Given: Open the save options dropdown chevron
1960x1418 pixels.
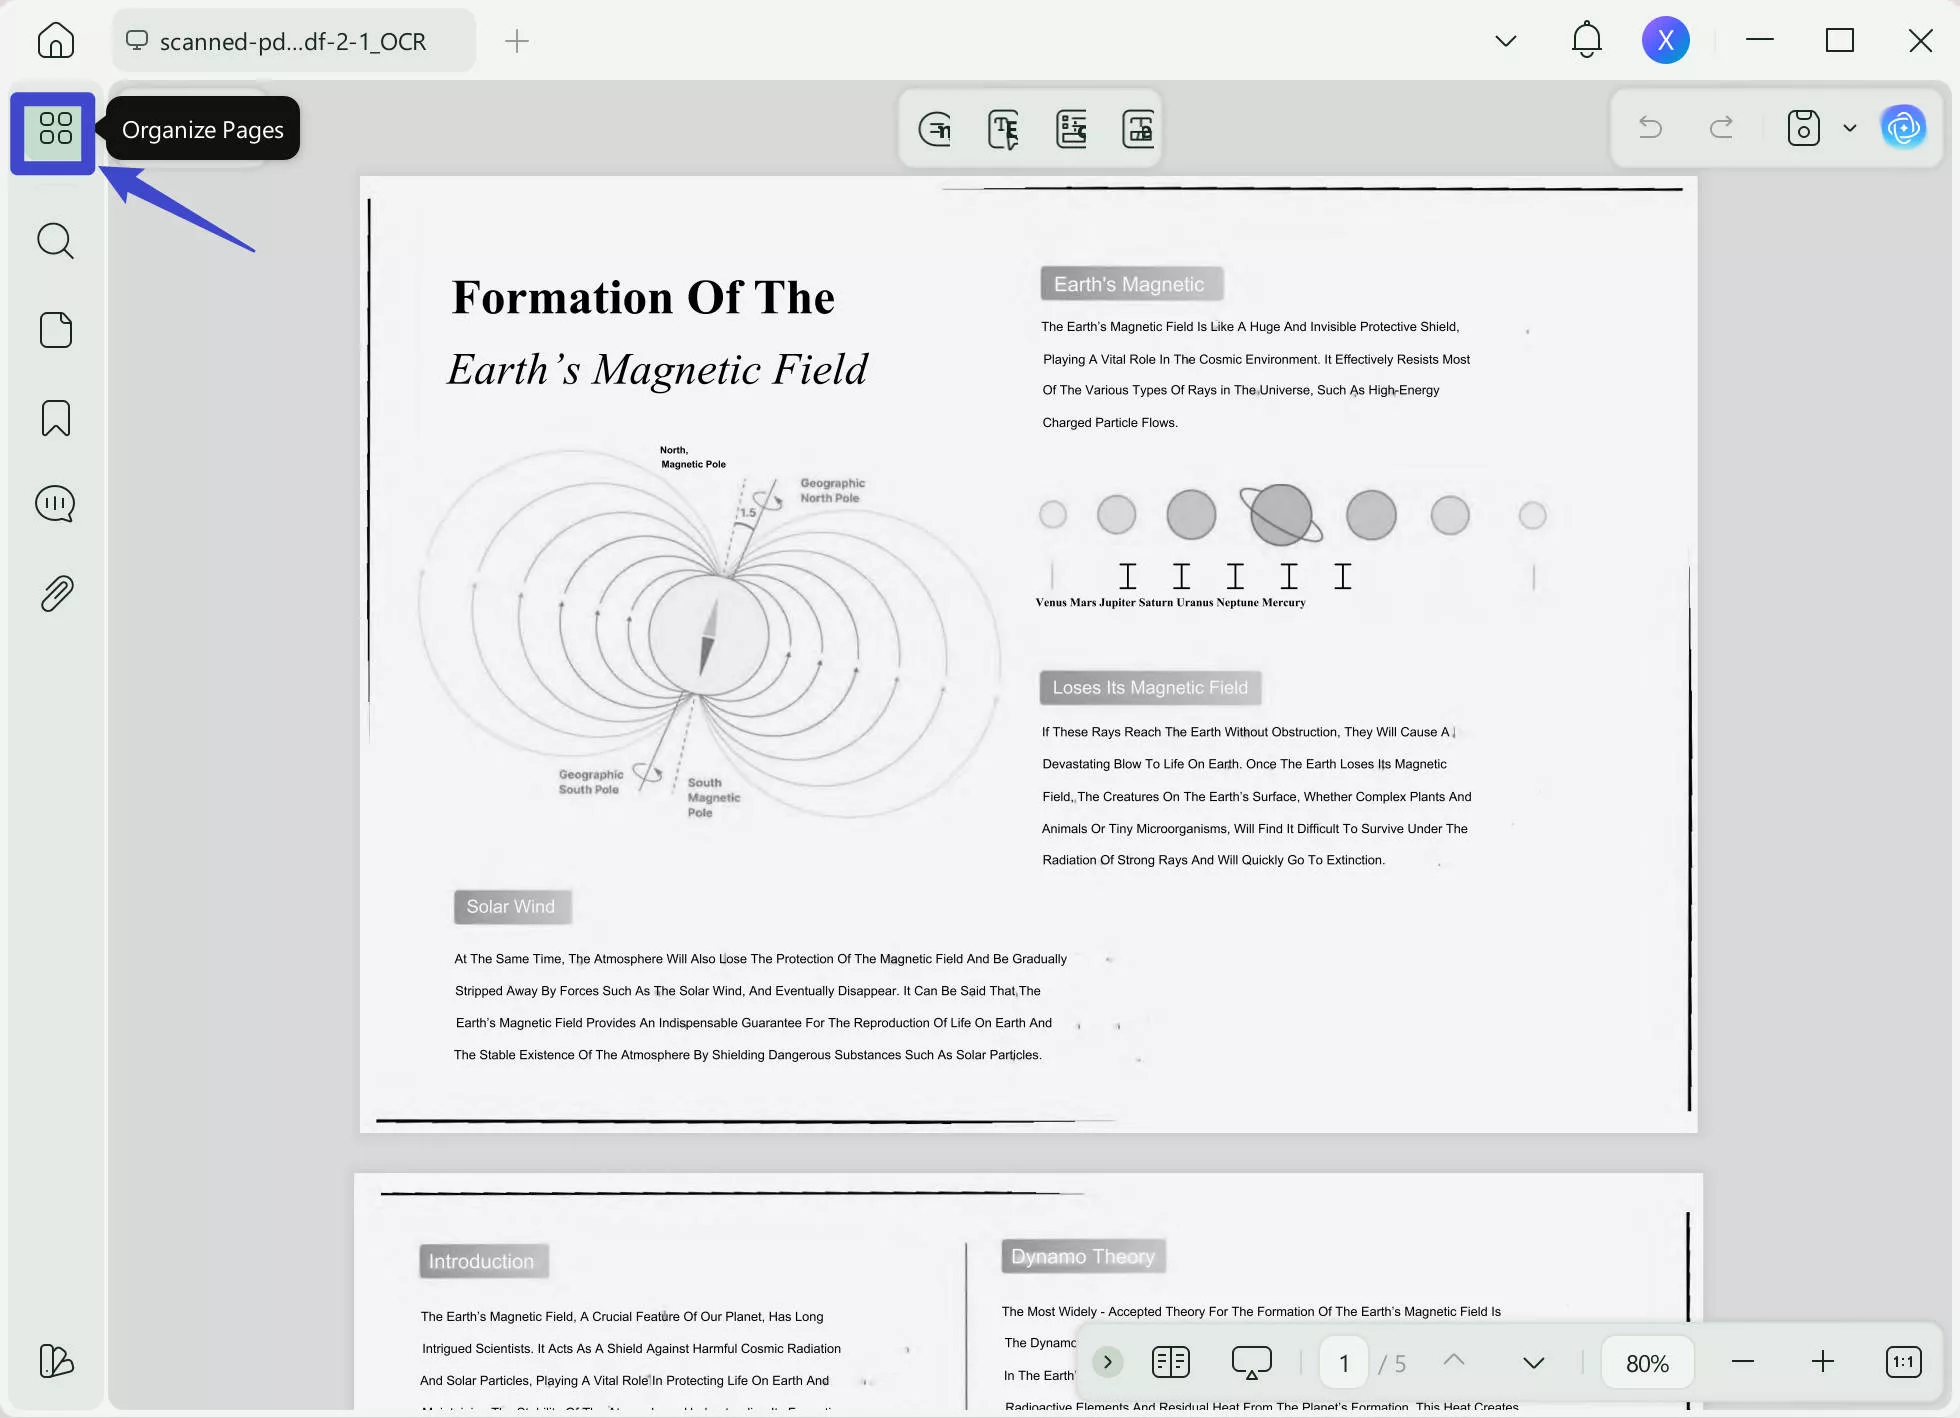Looking at the screenshot, I should point(1848,127).
